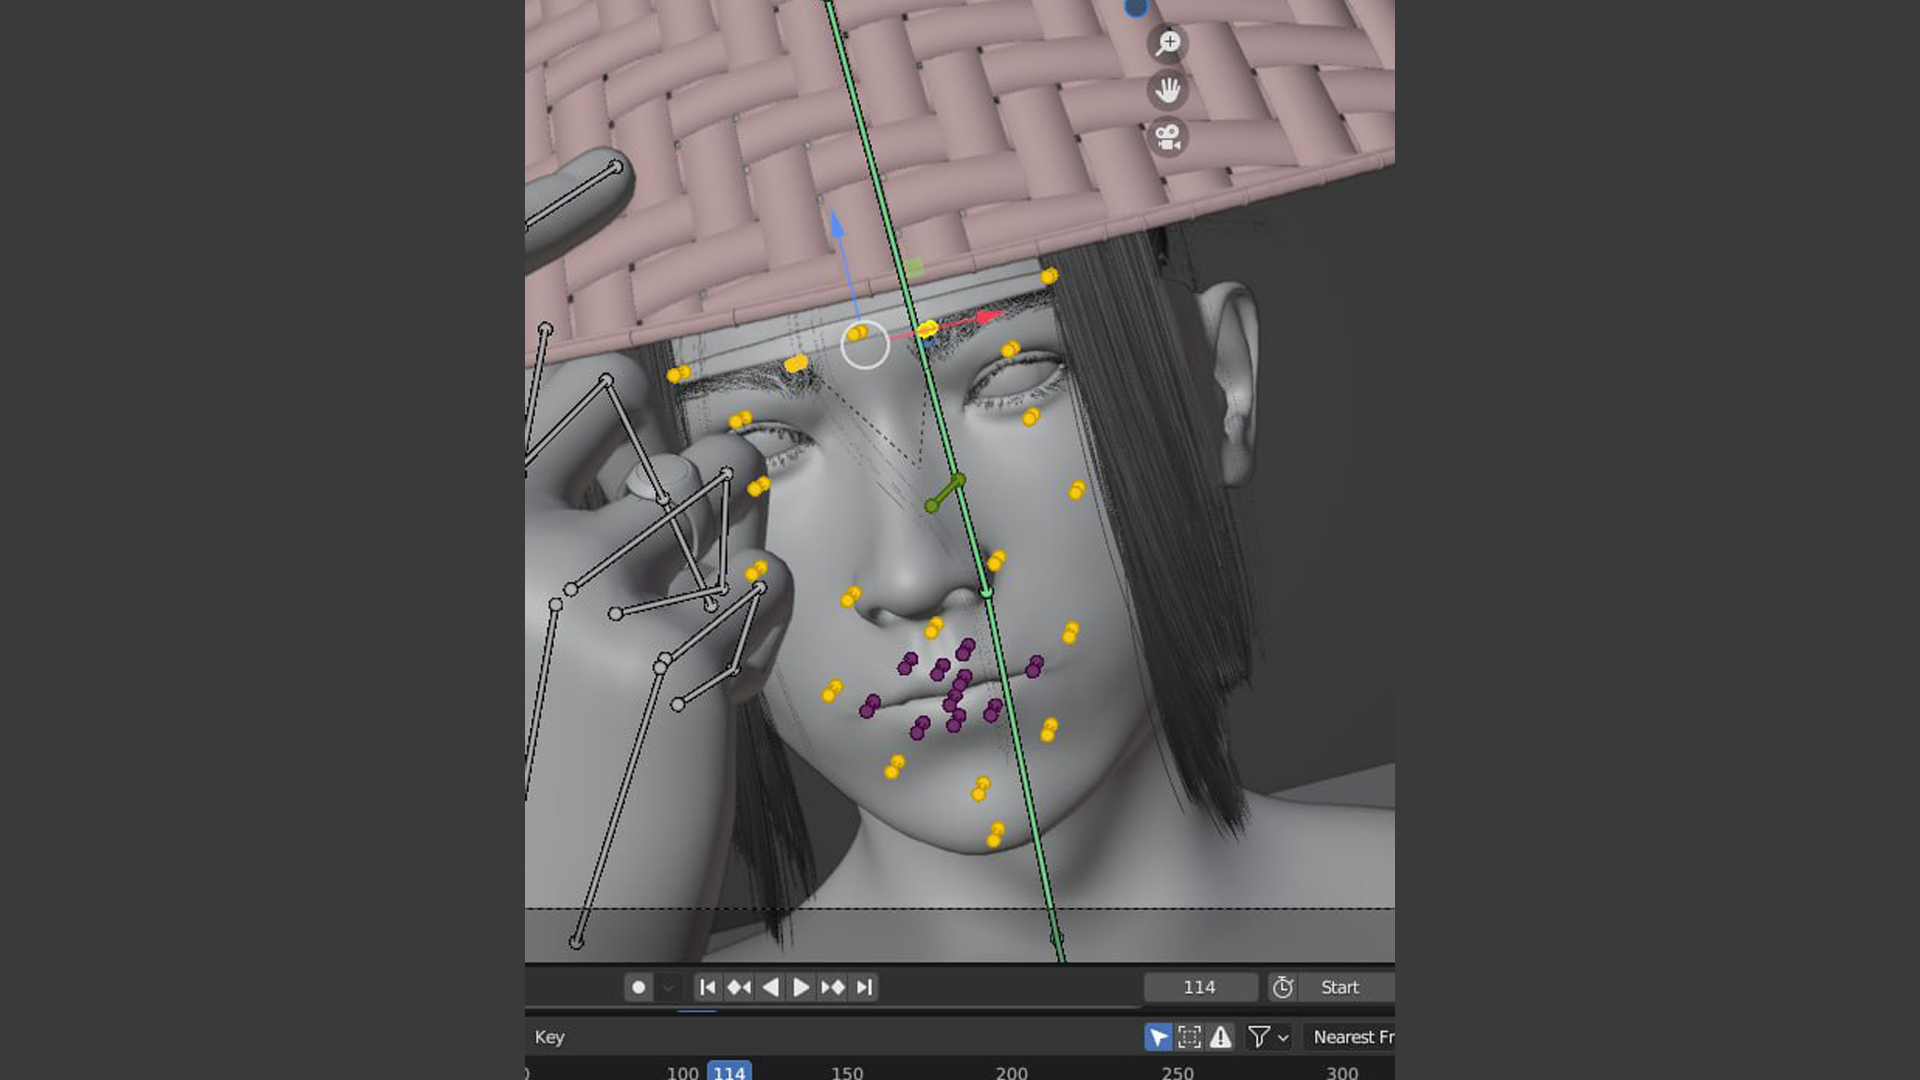Click the current frame field showing 114
Viewport: 1920px width, 1080px height.
(1199, 987)
